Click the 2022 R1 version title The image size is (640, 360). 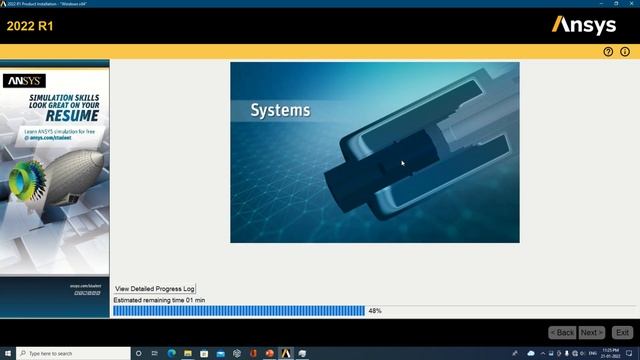pos(30,26)
